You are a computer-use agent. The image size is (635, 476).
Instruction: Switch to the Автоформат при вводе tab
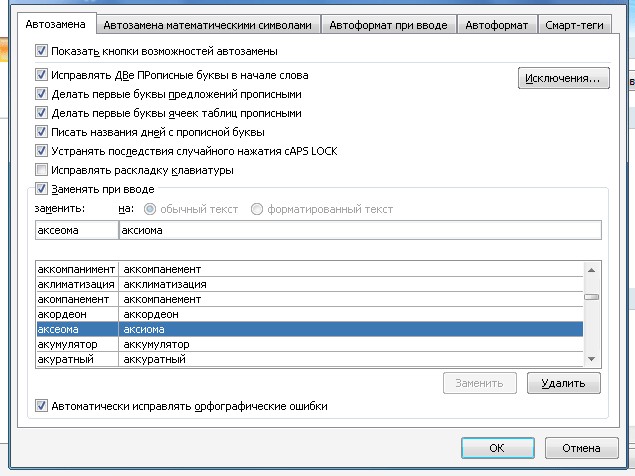pos(389,25)
